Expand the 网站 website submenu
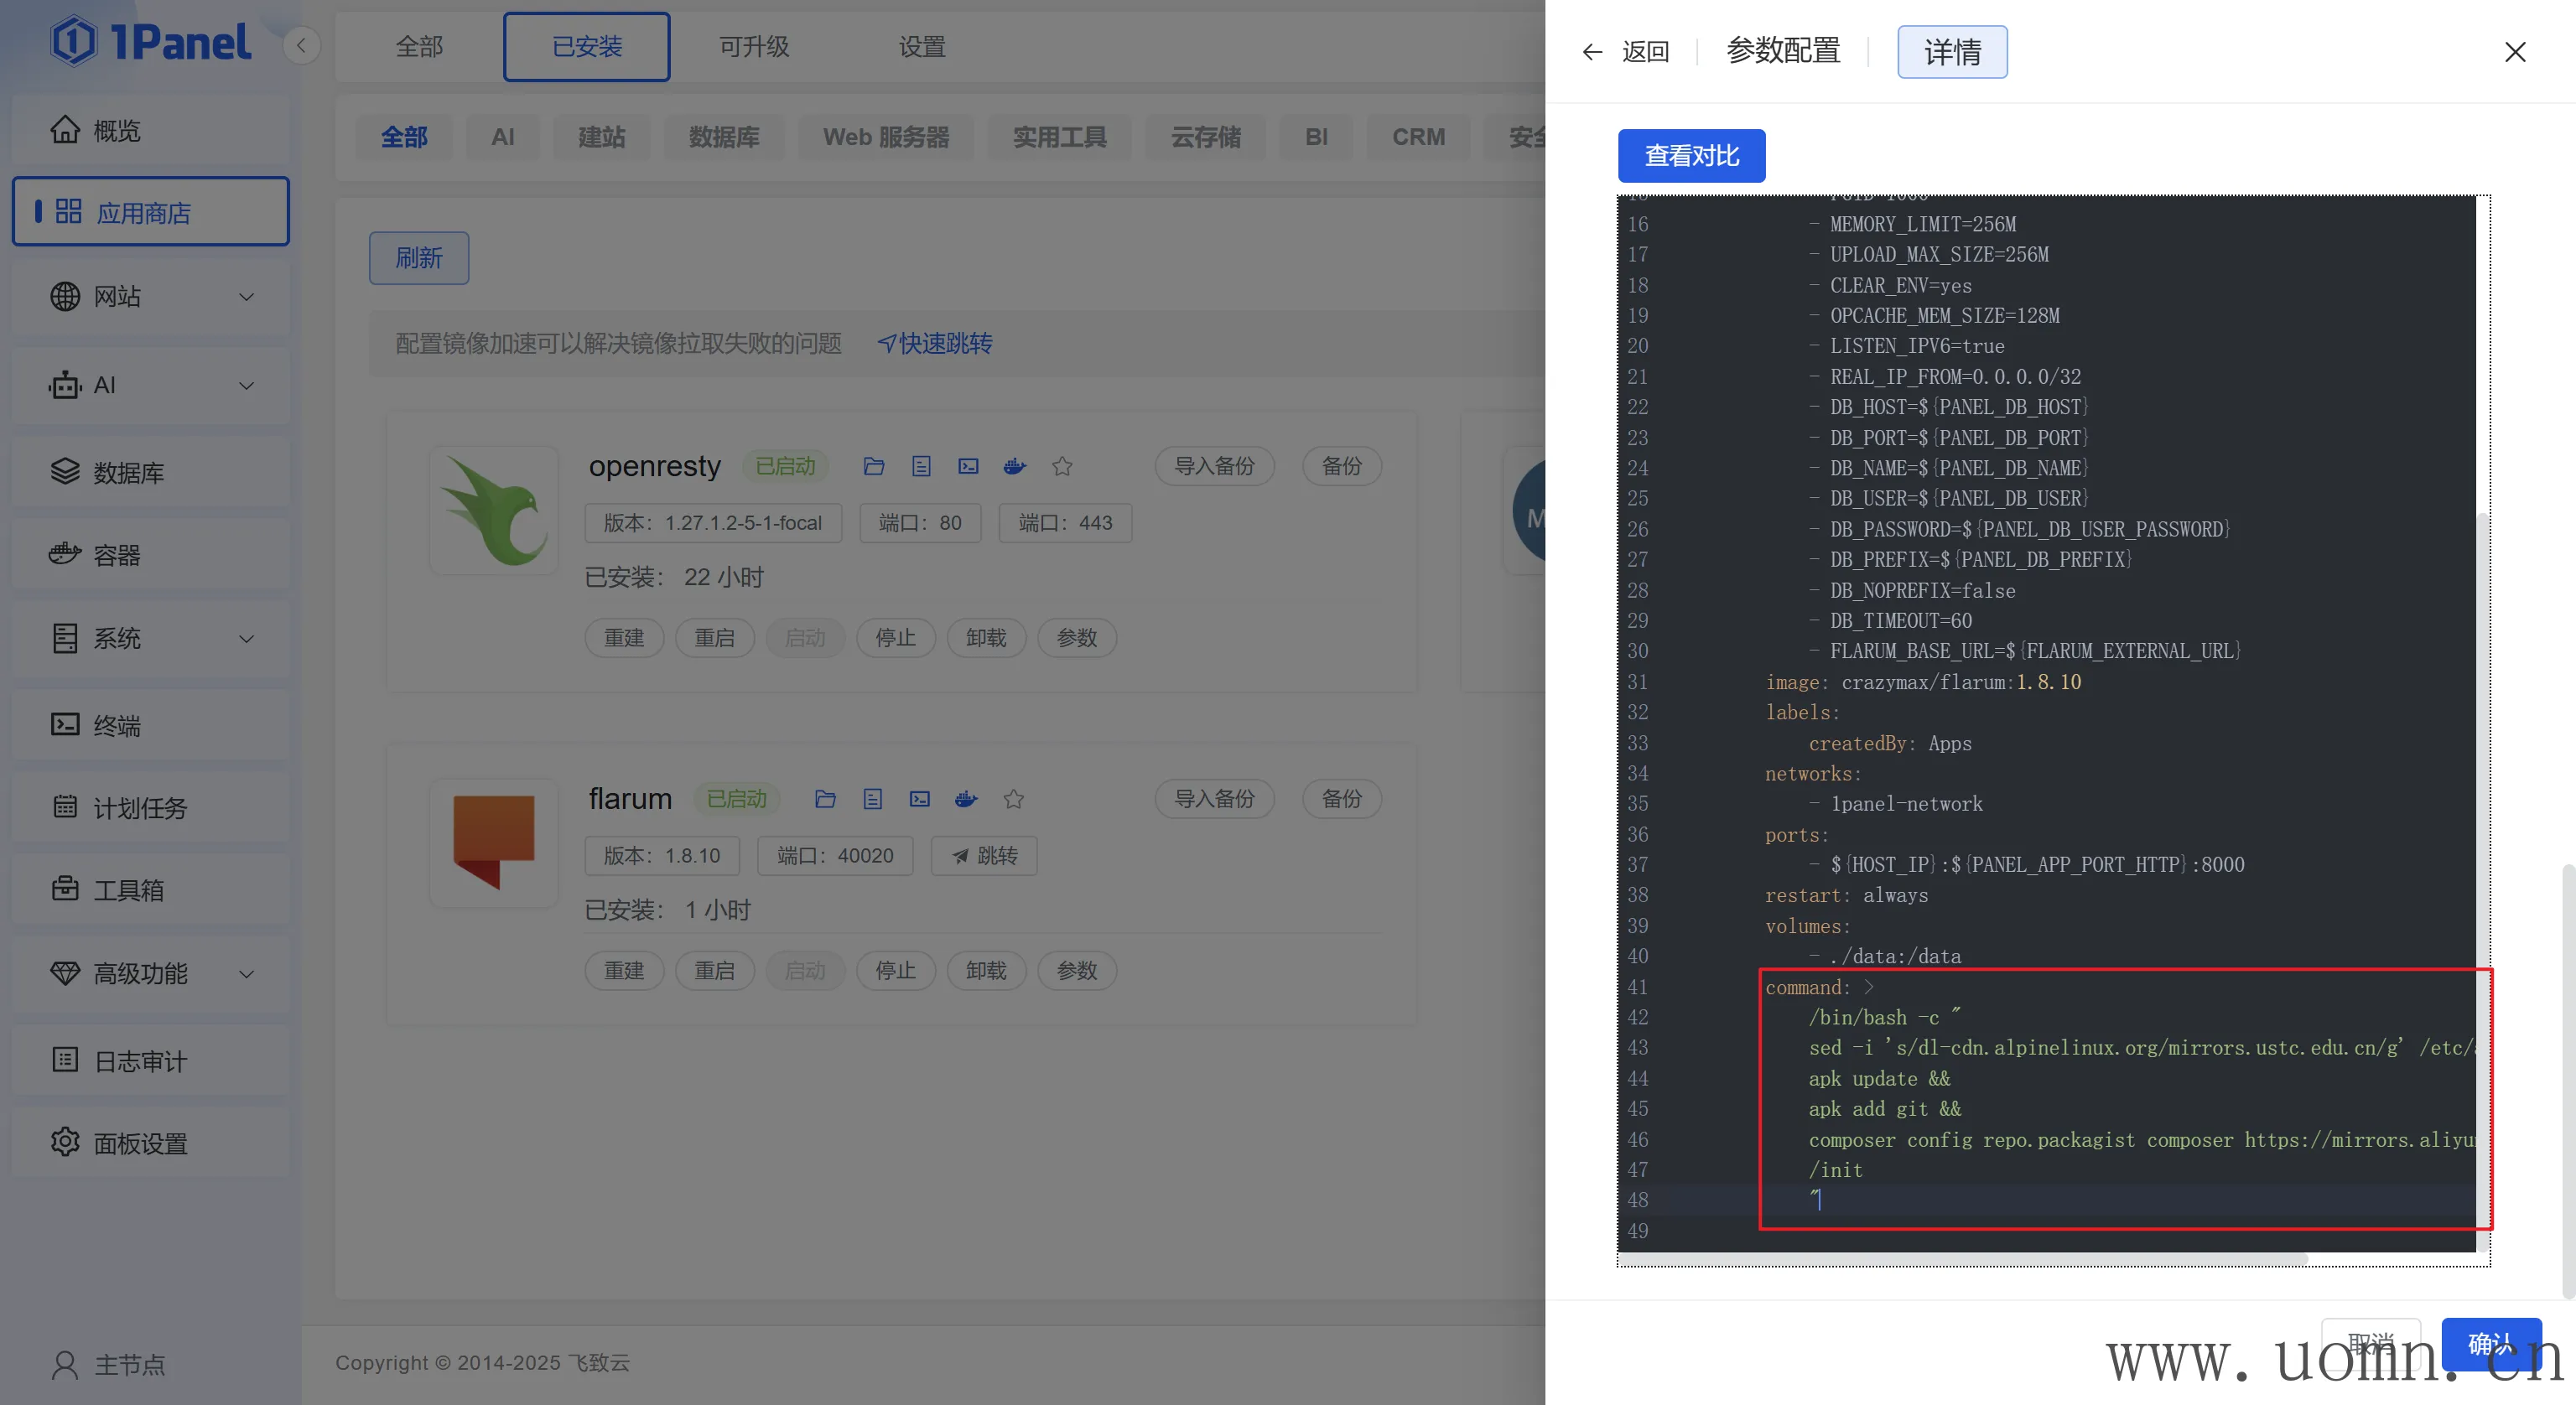The height and width of the screenshot is (1405, 2576). [x=150, y=297]
